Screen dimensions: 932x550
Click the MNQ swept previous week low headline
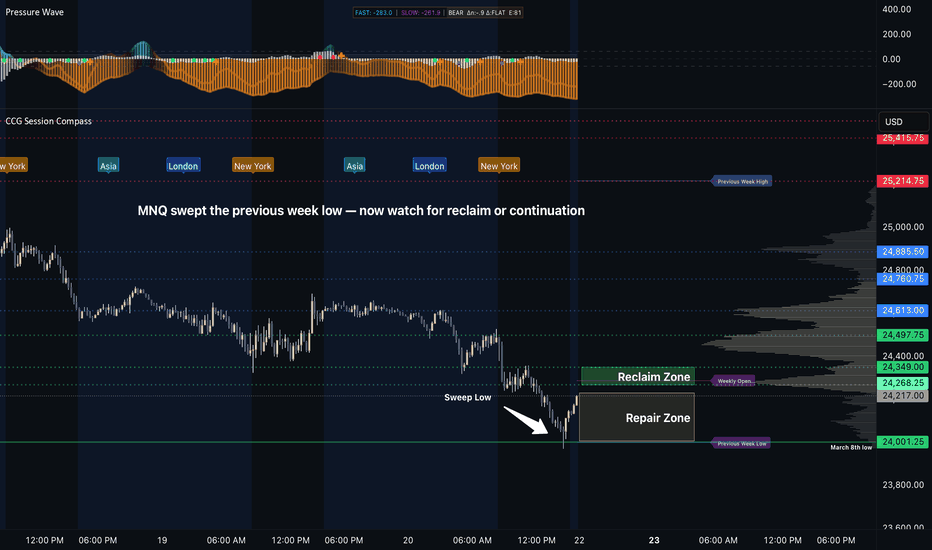click(360, 211)
